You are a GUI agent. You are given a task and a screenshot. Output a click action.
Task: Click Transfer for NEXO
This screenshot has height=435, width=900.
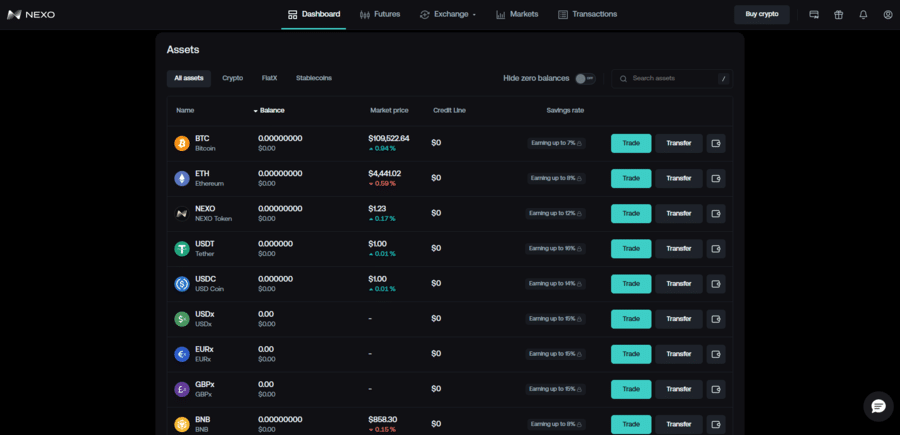coord(679,213)
